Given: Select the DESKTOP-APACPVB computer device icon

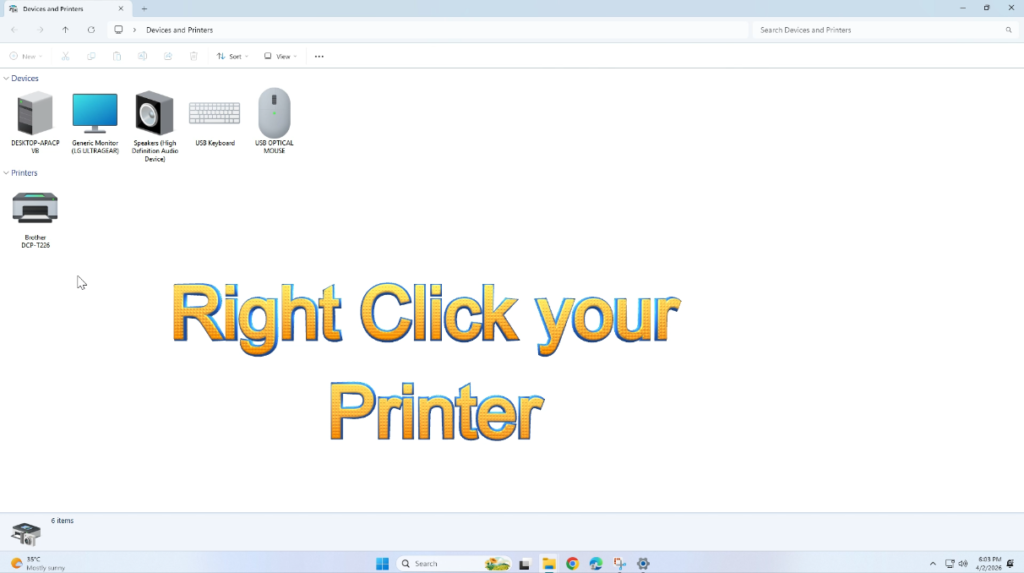Looking at the screenshot, I should coord(35,113).
